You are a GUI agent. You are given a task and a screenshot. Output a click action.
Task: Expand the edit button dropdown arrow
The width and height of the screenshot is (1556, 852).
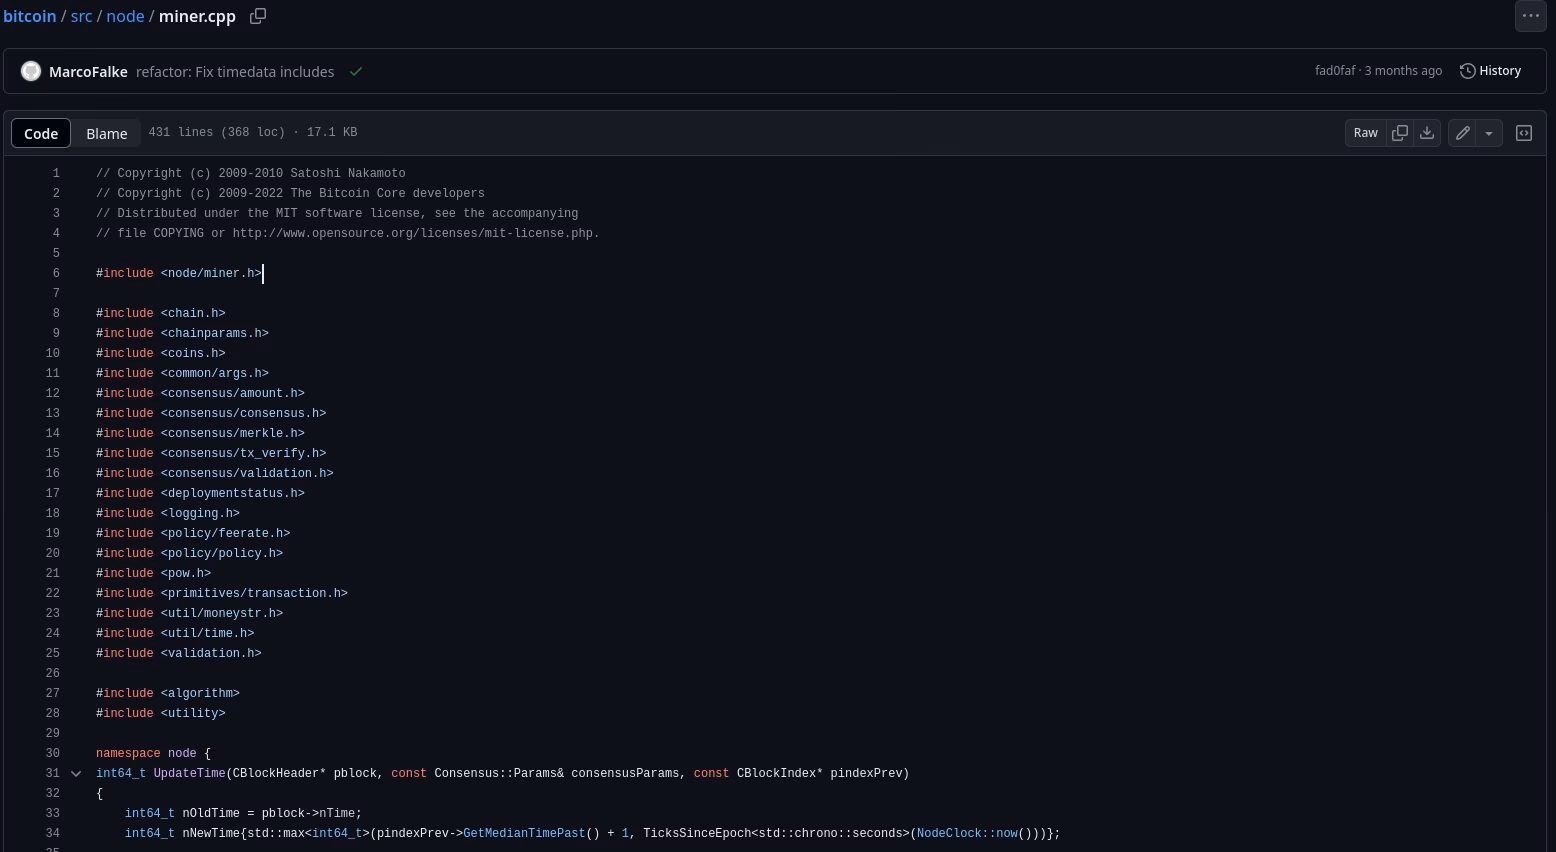(1489, 132)
